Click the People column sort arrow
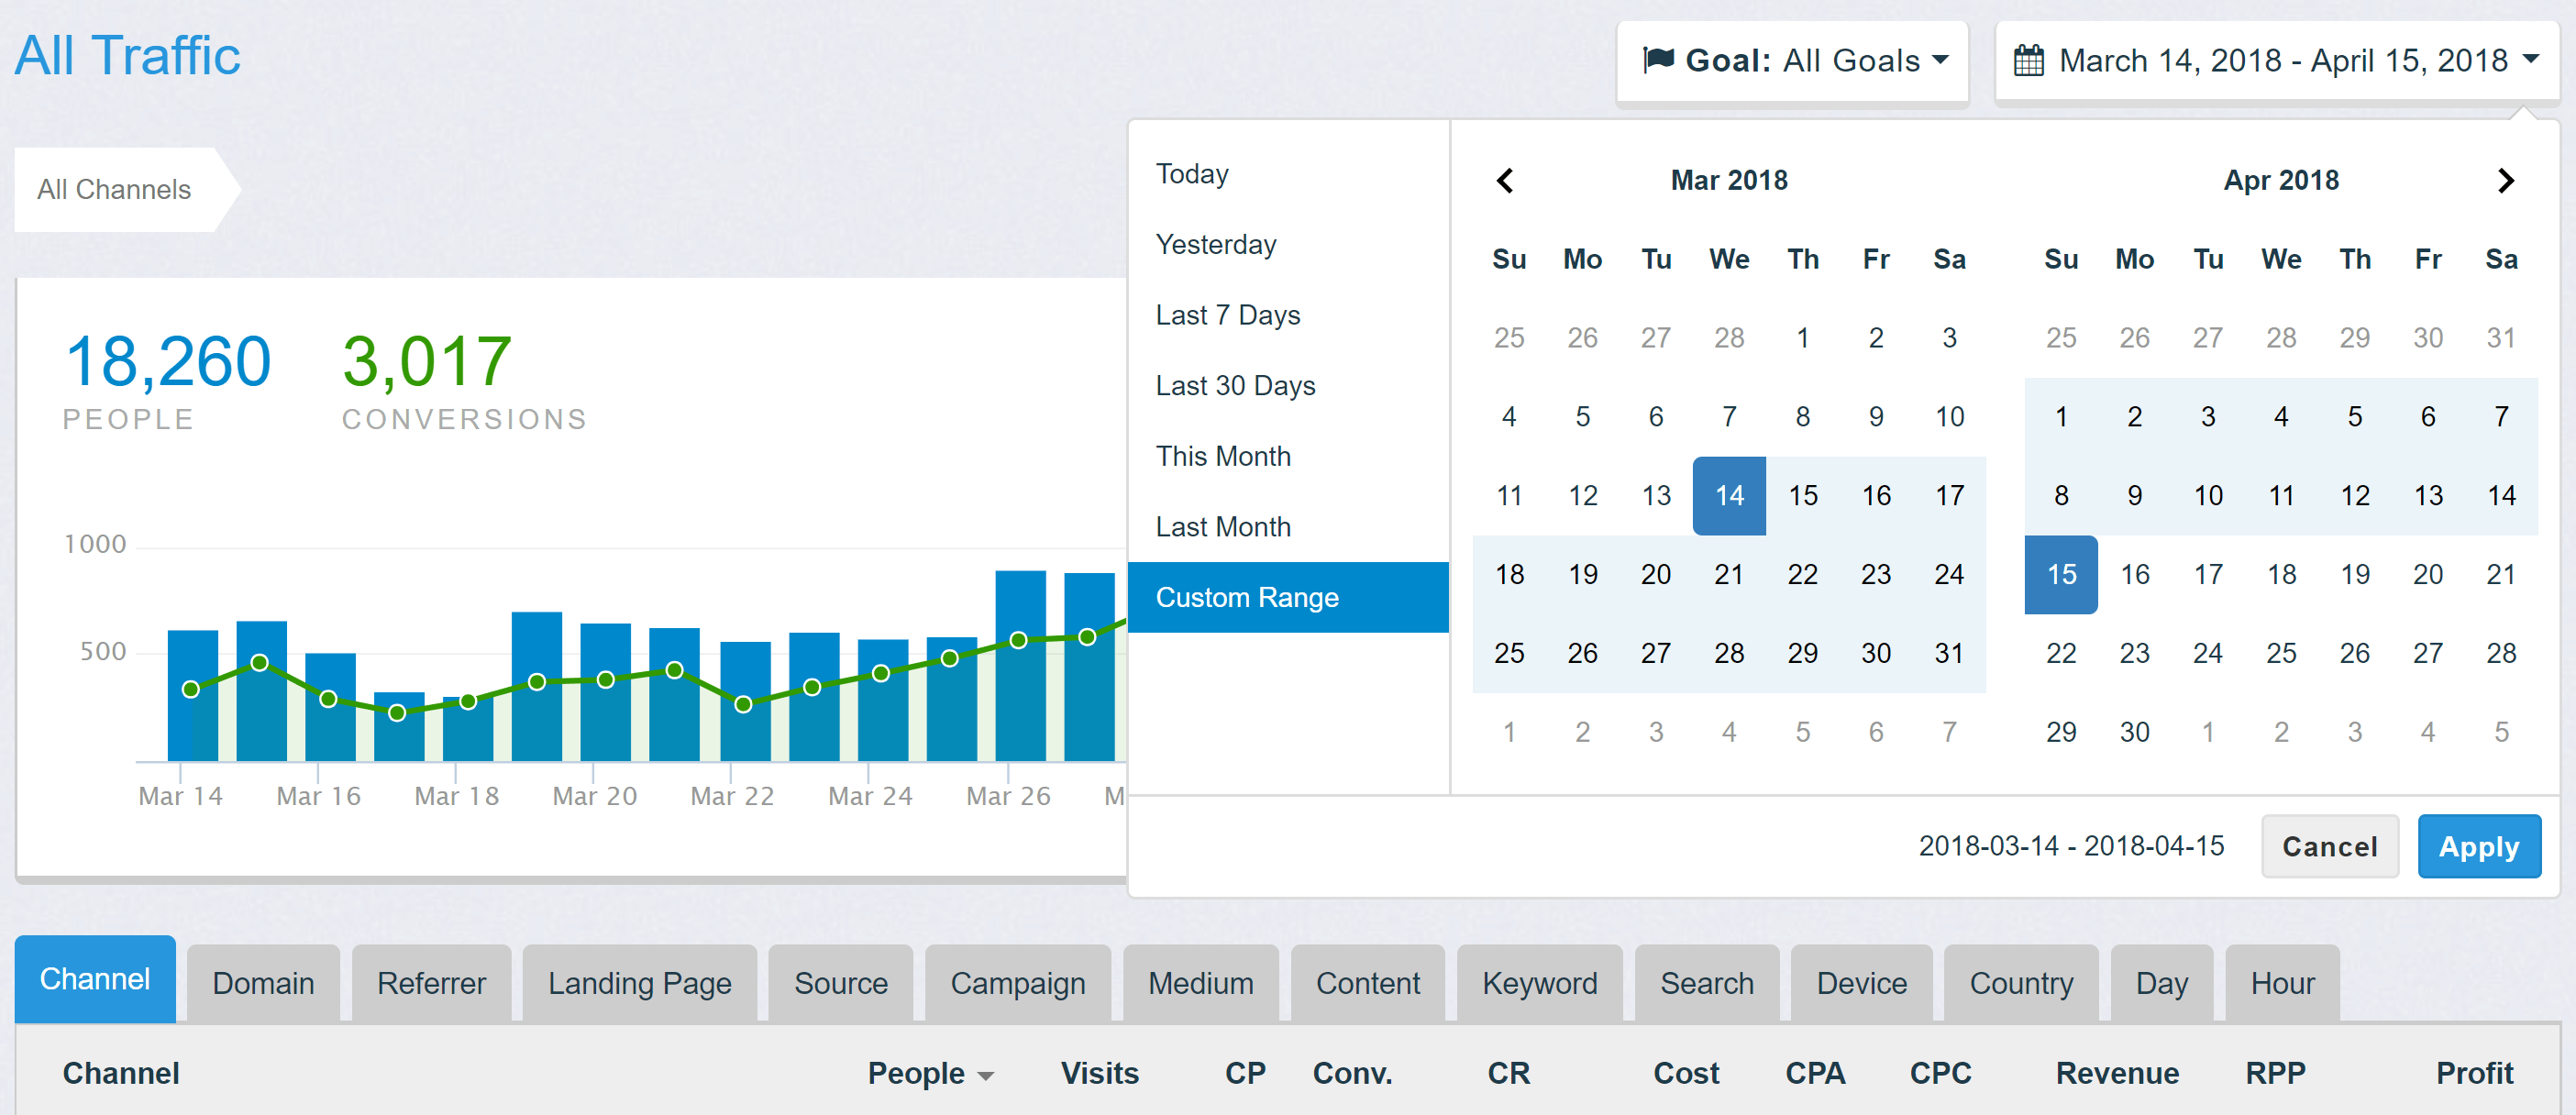 pos(986,1076)
